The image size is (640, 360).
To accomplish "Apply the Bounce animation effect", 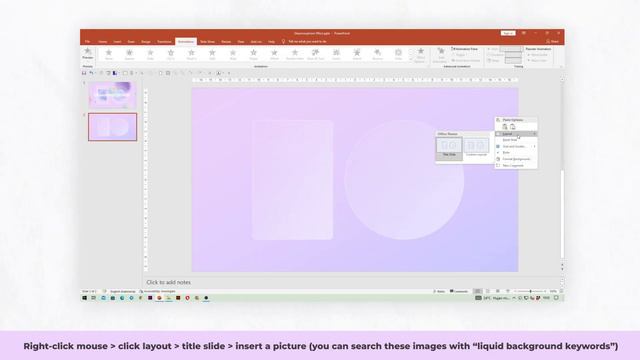I will [x=378, y=54].
